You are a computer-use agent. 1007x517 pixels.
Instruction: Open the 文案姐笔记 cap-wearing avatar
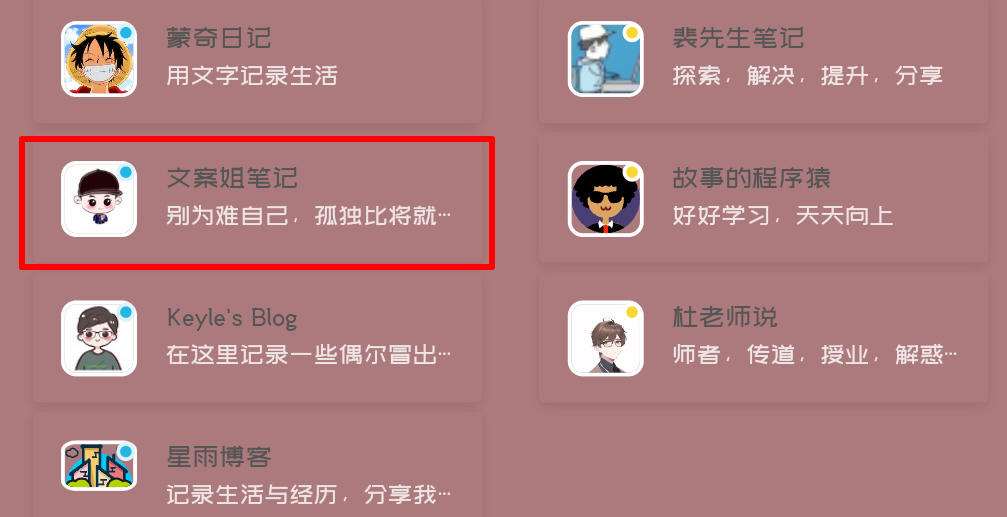click(x=99, y=199)
